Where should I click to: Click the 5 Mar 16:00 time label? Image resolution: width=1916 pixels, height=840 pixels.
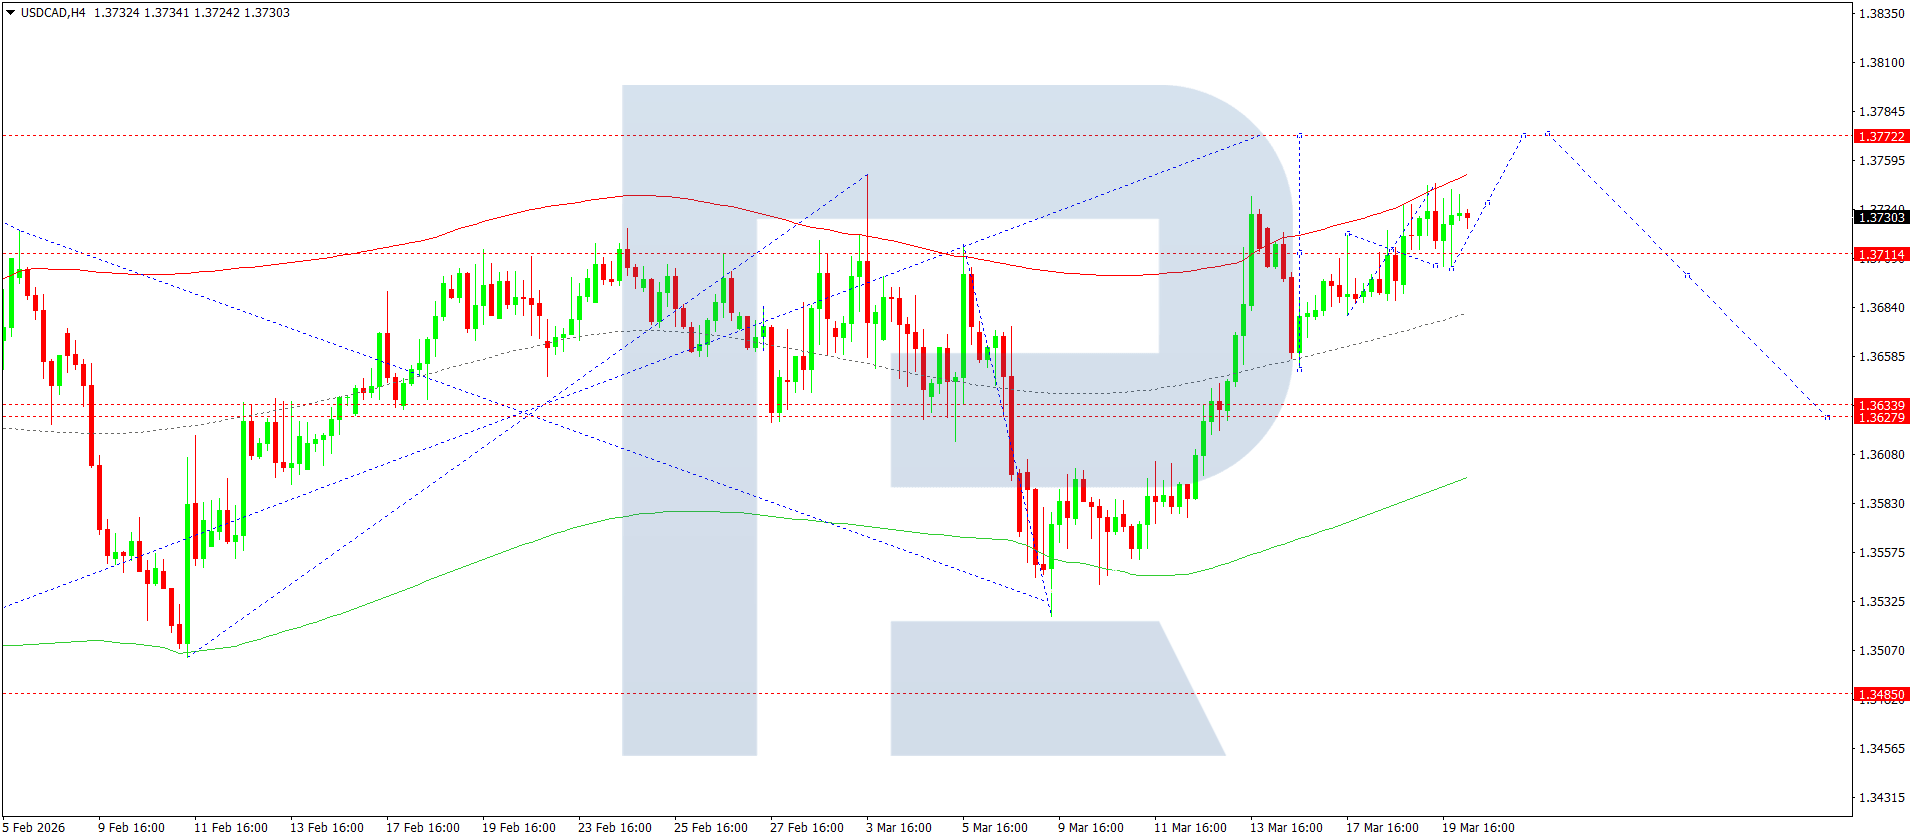994,827
